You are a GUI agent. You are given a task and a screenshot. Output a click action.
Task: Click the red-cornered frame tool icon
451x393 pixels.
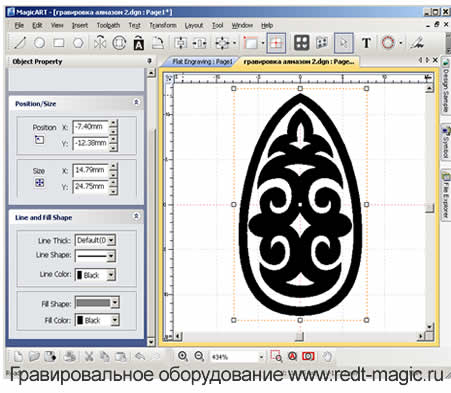click(x=251, y=43)
